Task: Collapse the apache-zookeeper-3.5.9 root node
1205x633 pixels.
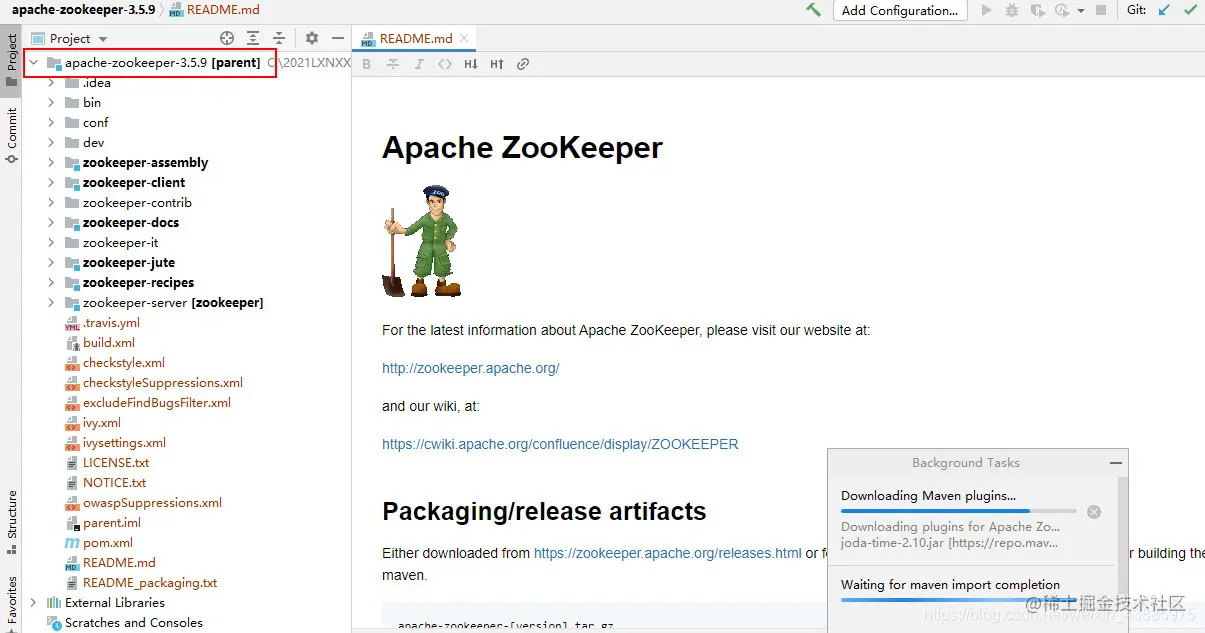Action: pyautogui.click(x=34, y=62)
